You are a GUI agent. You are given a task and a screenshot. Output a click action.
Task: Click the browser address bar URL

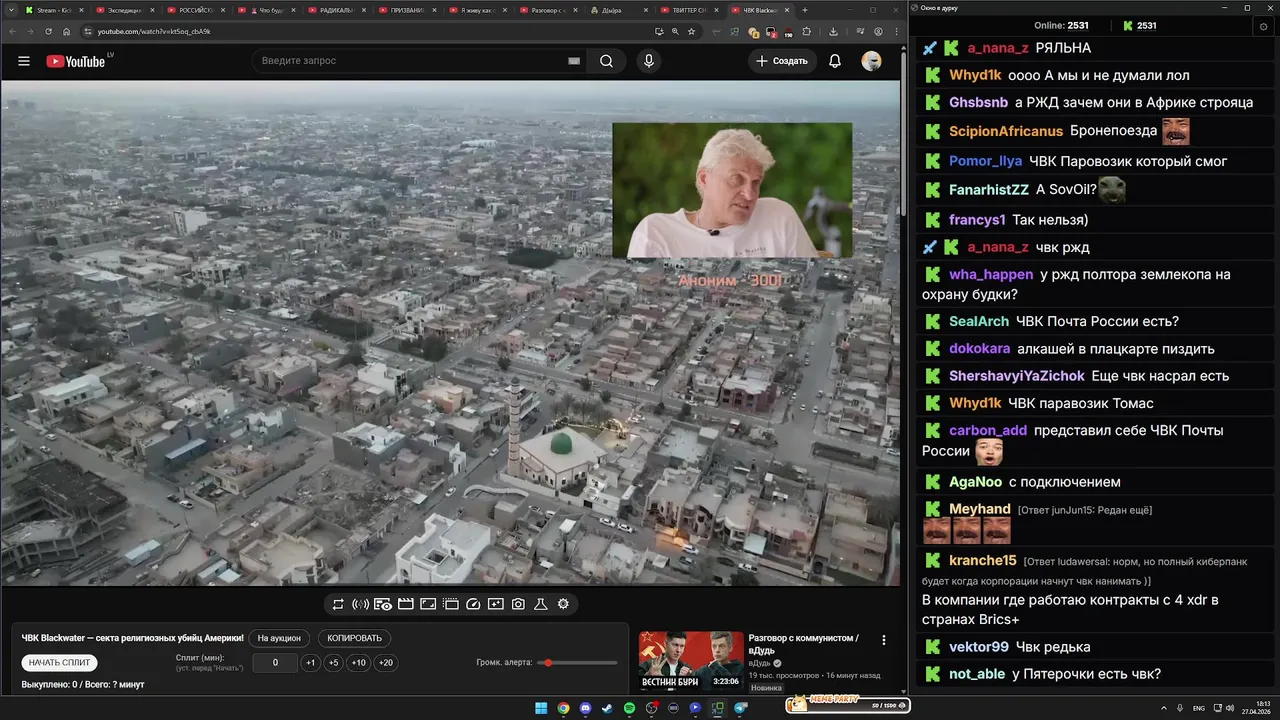pos(154,31)
